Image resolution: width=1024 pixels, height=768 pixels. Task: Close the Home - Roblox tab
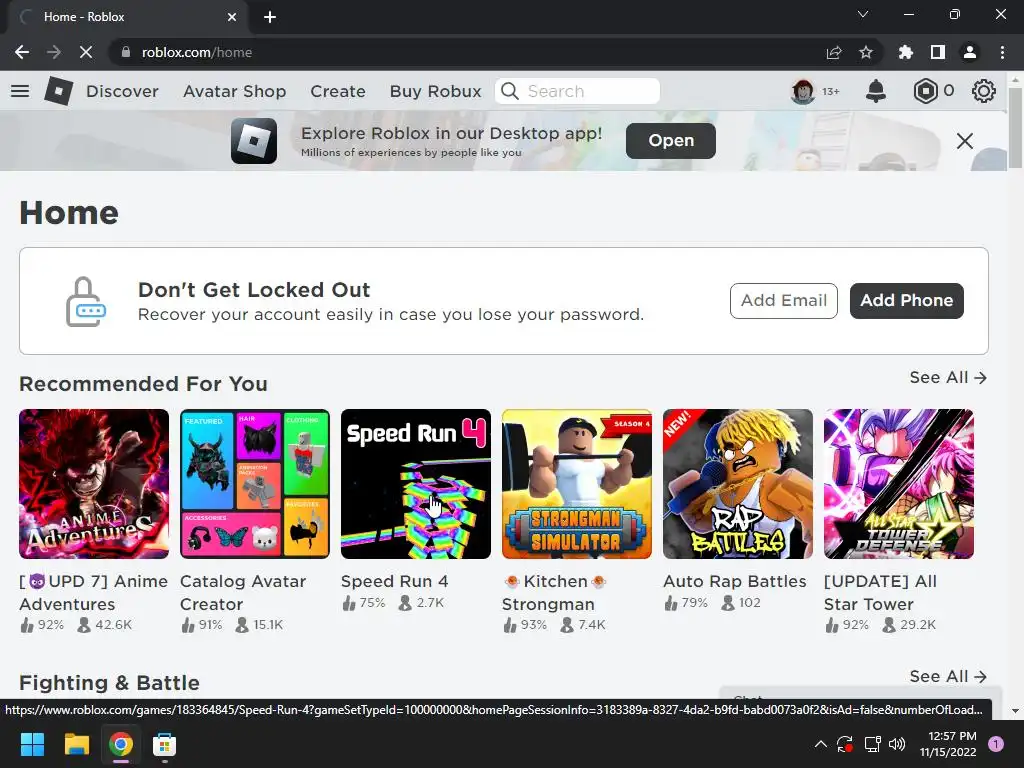[x=232, y=17]
